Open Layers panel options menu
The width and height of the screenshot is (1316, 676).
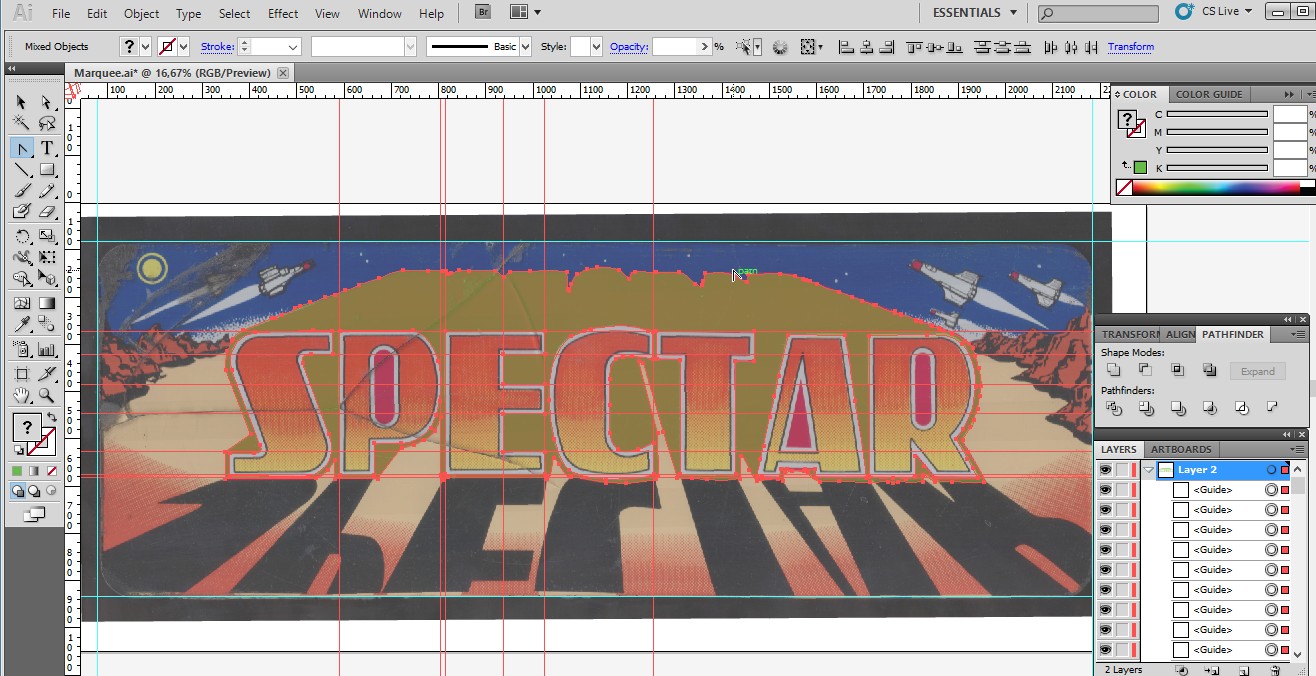tap(1298, 449)
